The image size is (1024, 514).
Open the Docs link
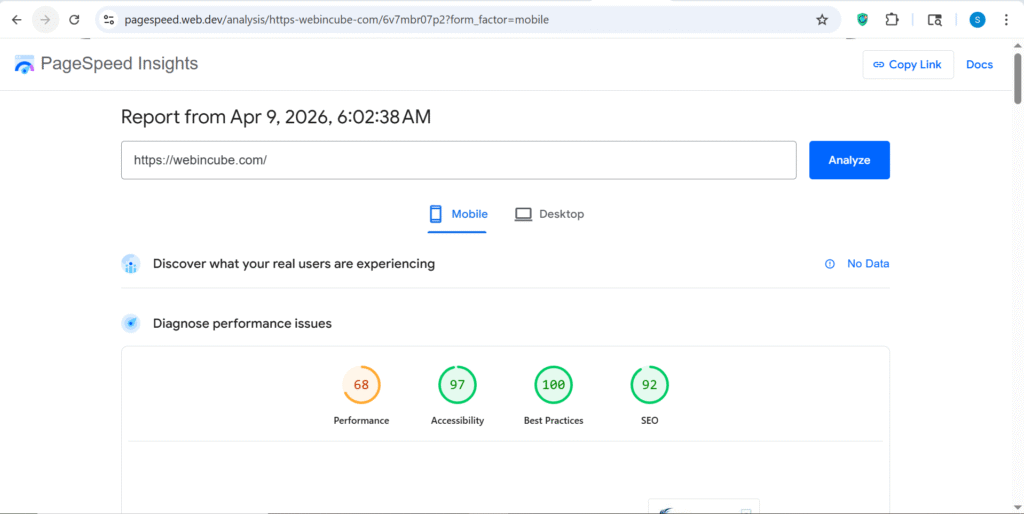[979, 65]
